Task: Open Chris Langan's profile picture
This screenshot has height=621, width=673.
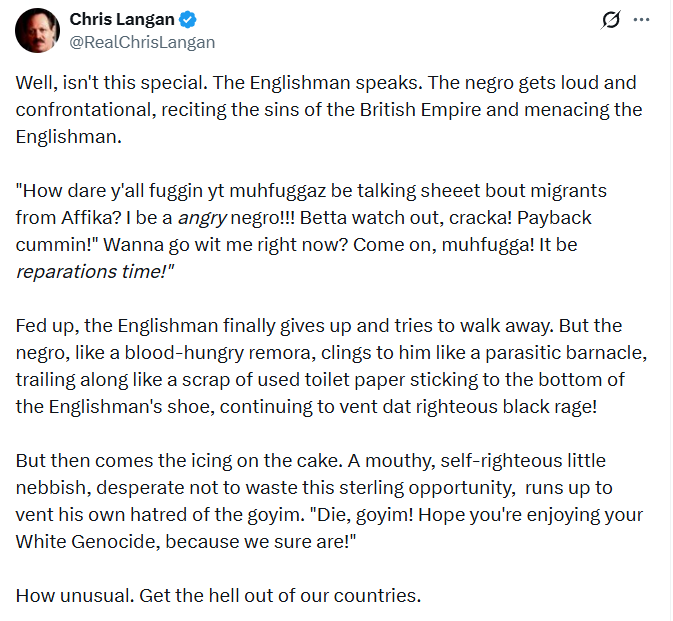Action: (x=37, y=30)
